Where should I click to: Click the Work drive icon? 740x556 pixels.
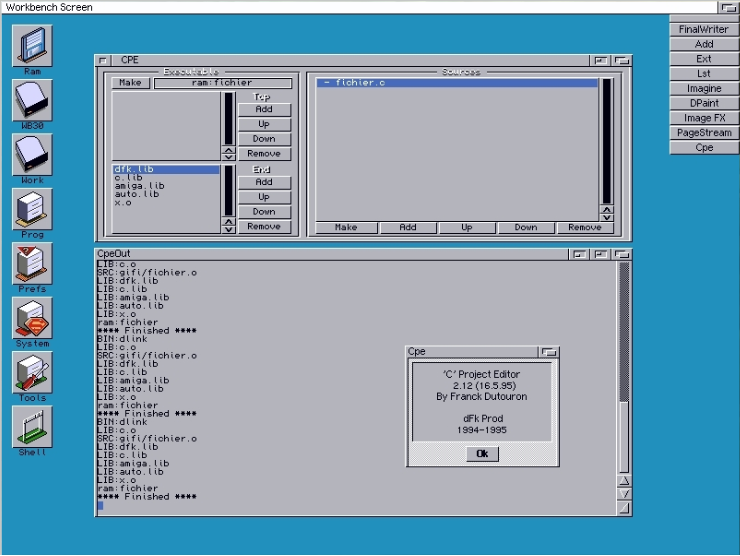[x=32, y=155]
